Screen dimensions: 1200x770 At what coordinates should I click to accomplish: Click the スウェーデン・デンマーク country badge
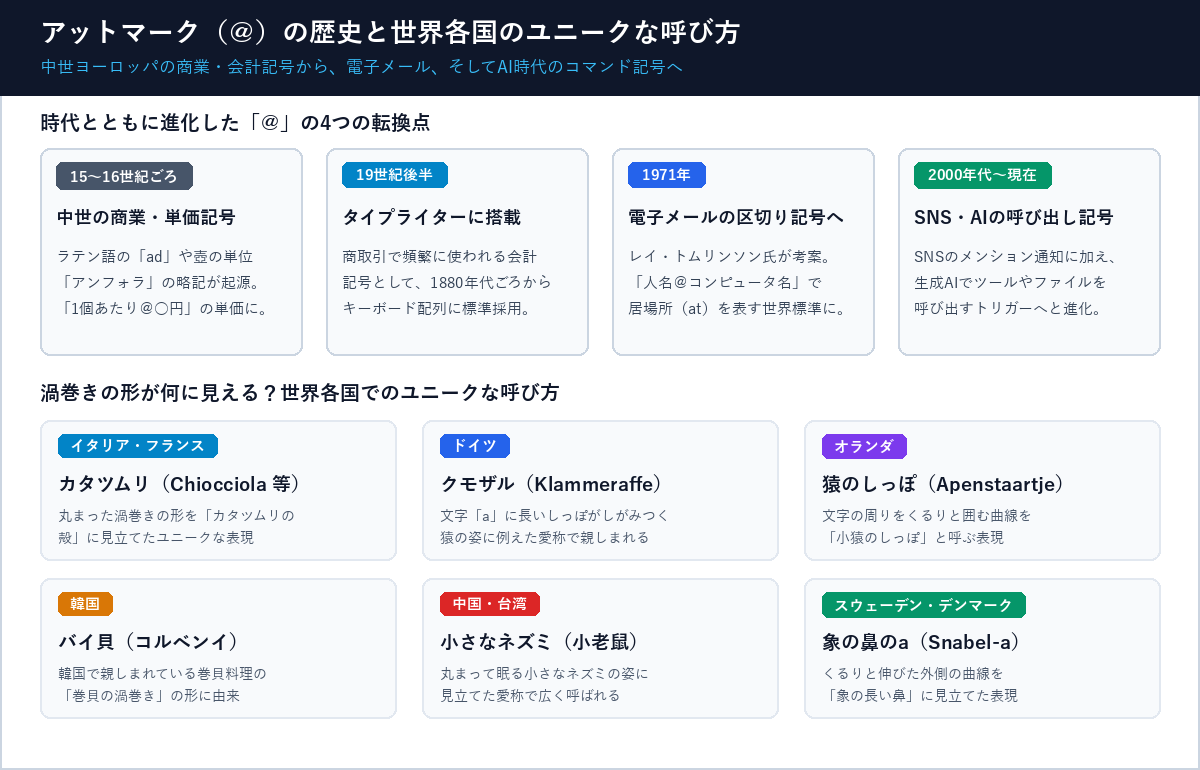point(924,604)
